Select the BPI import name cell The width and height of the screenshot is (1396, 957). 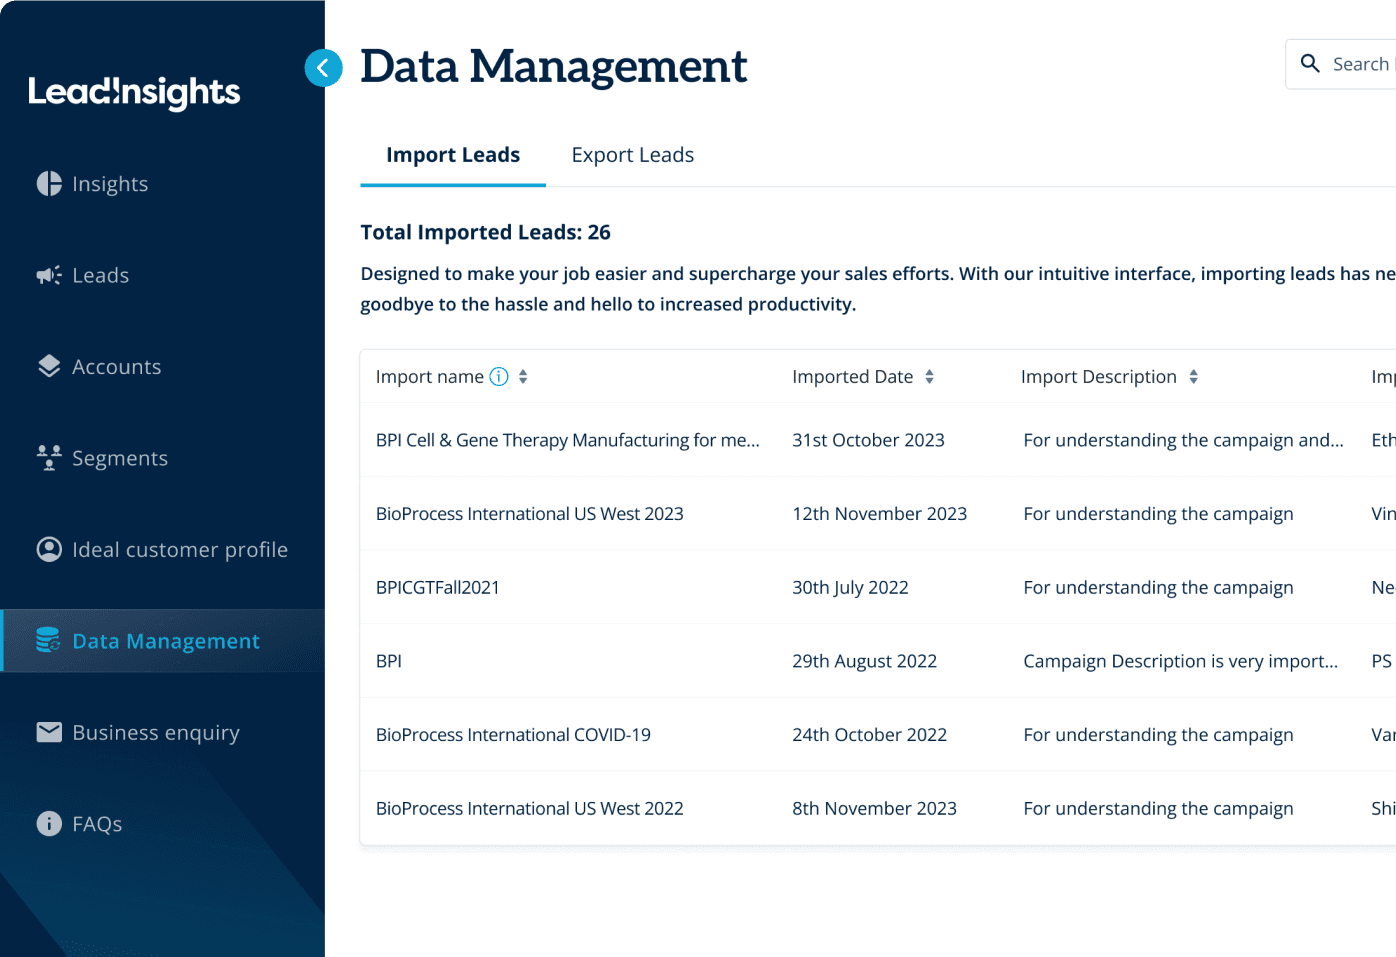(389, 661)
